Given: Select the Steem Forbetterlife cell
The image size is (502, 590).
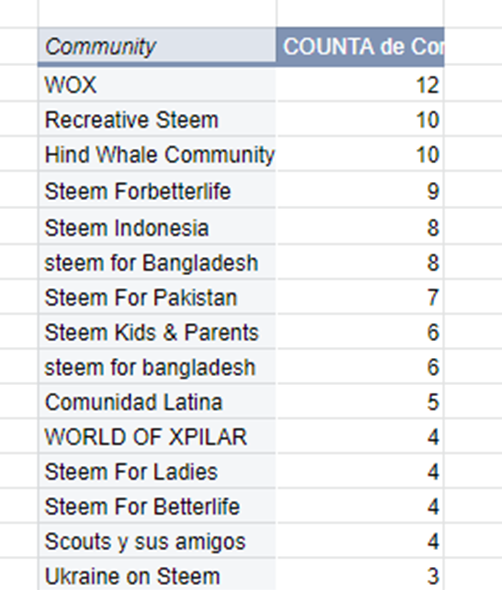Looking at the screenshot, I should point(157,191).
